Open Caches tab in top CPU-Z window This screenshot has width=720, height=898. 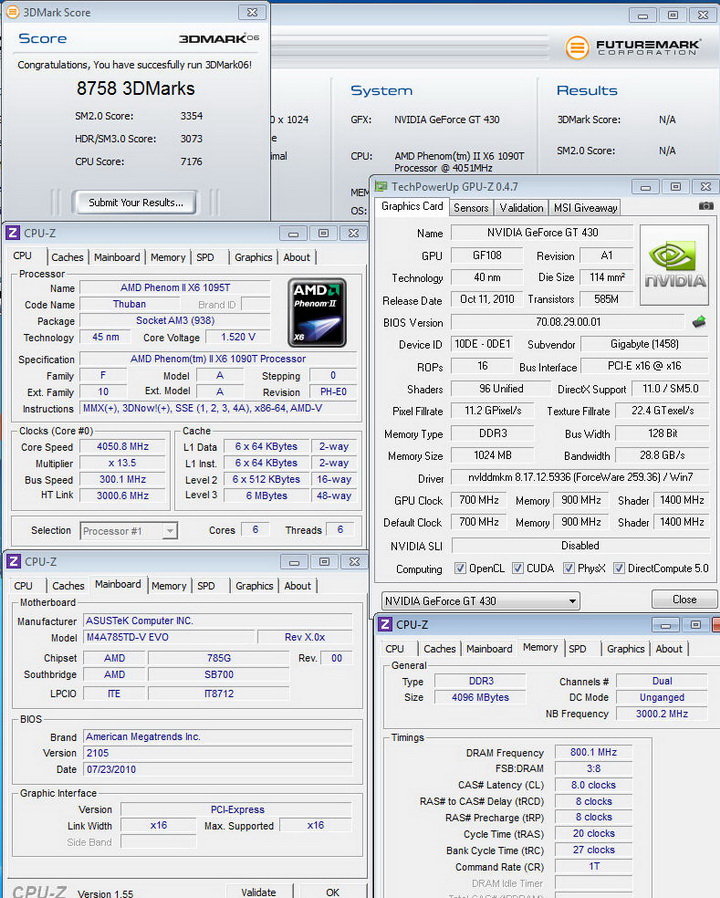point(68,257)
